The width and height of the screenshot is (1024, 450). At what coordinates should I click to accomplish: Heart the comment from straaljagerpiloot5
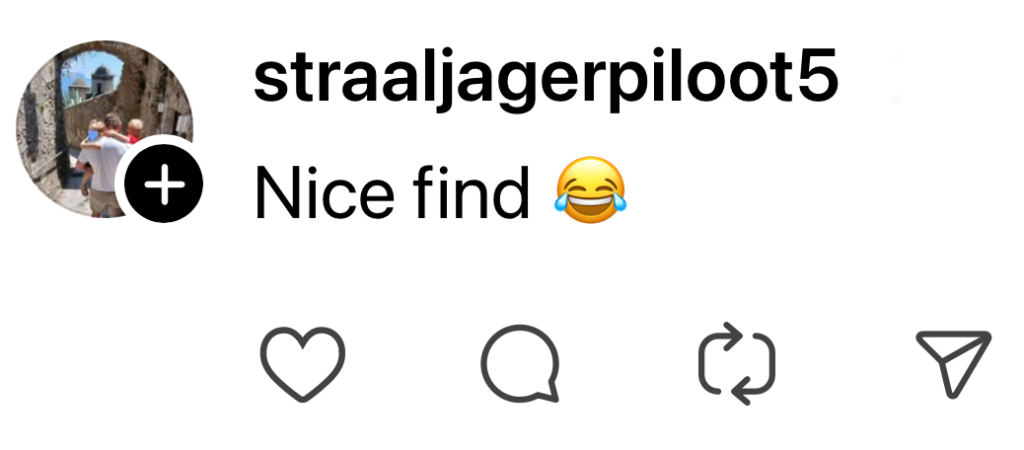[x=302, y=364]
